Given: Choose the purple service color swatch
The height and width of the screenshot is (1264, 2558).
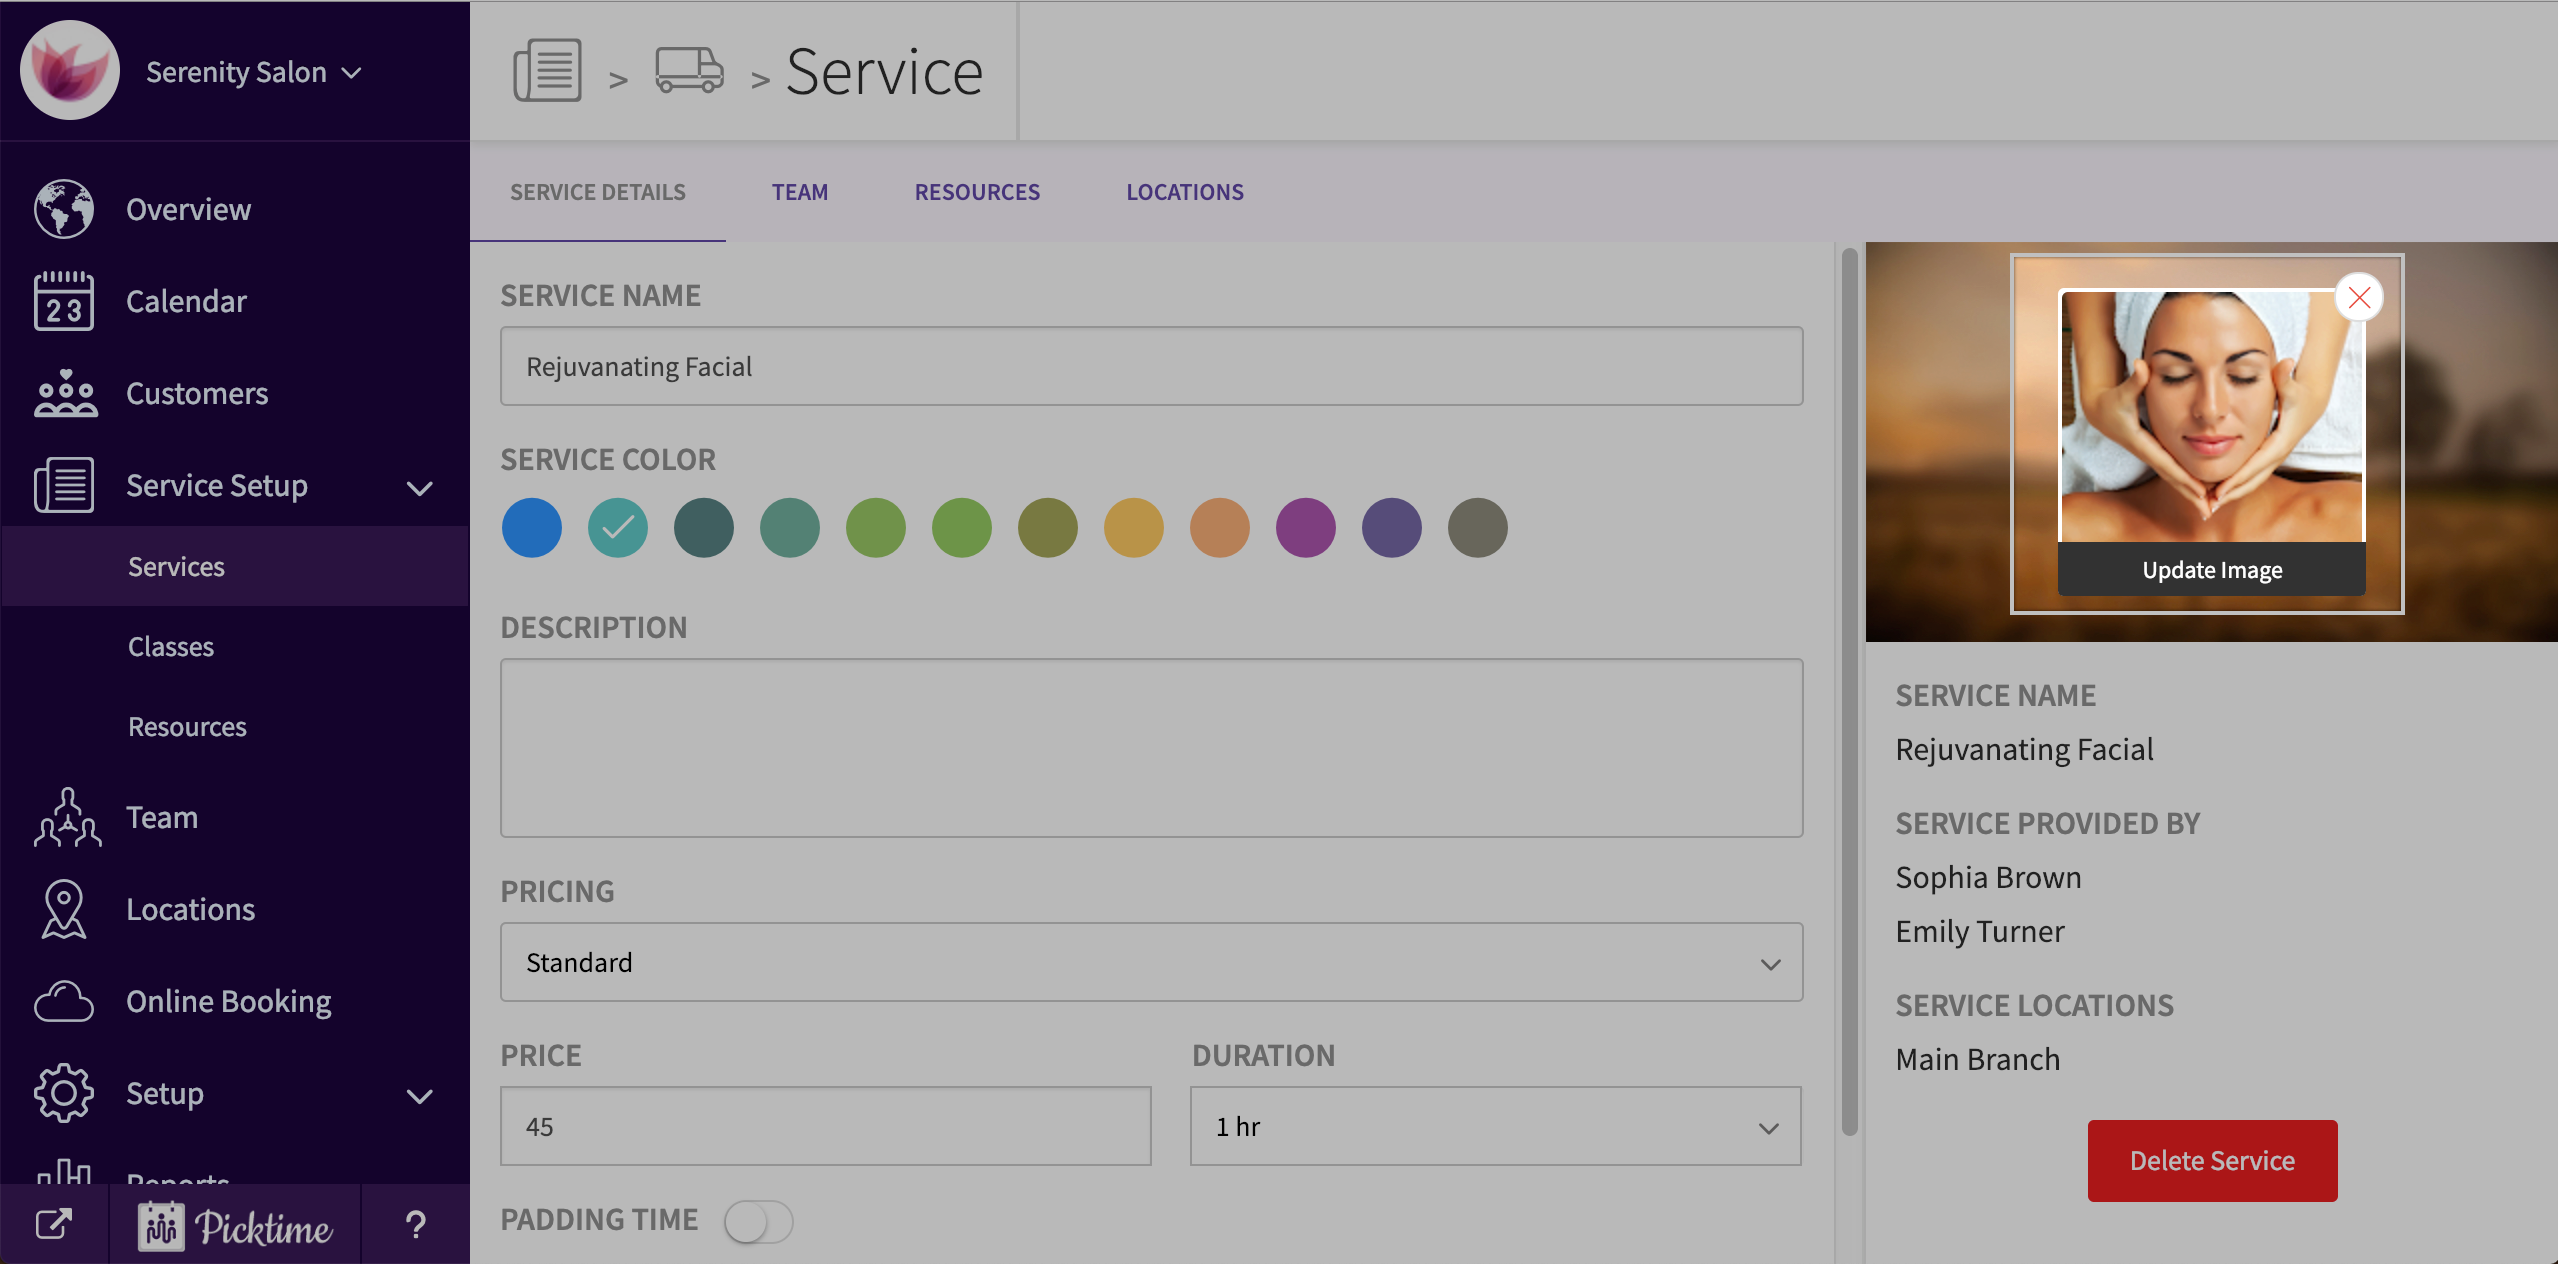Looking at the screenshot, I should pos(1306,527).
